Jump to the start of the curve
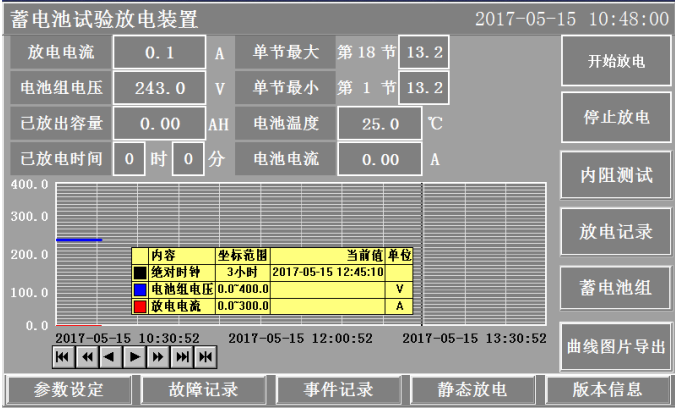The height and width of the screenshot is (412, 675). pyautogui.click(x=62, y=357)
